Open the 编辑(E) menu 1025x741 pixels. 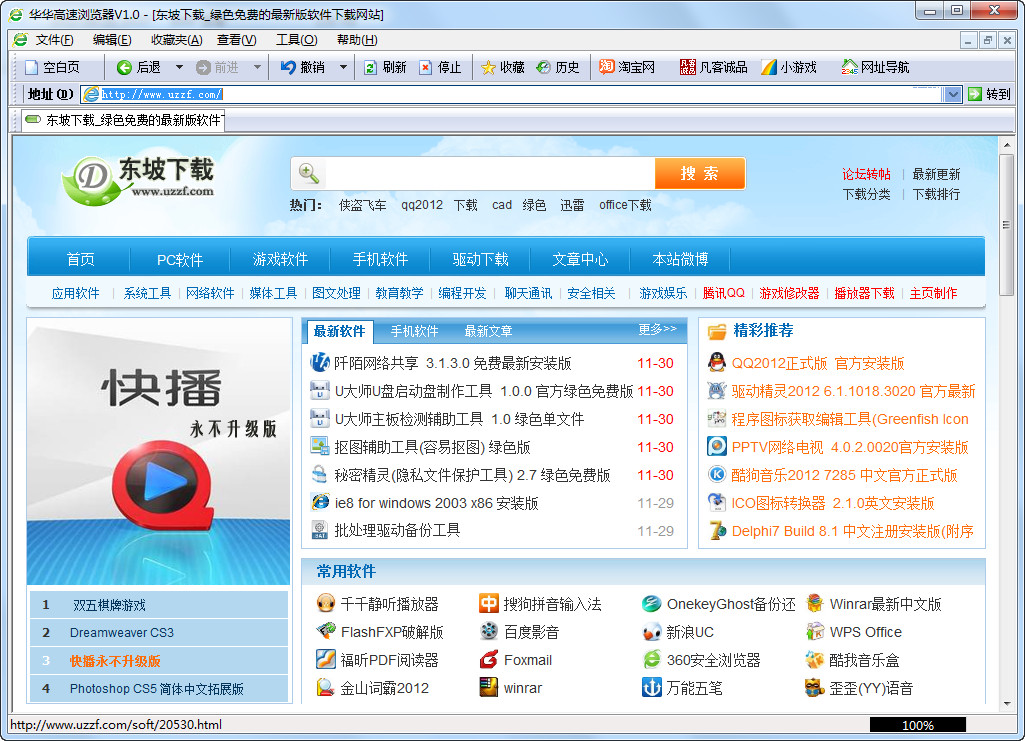112,41
